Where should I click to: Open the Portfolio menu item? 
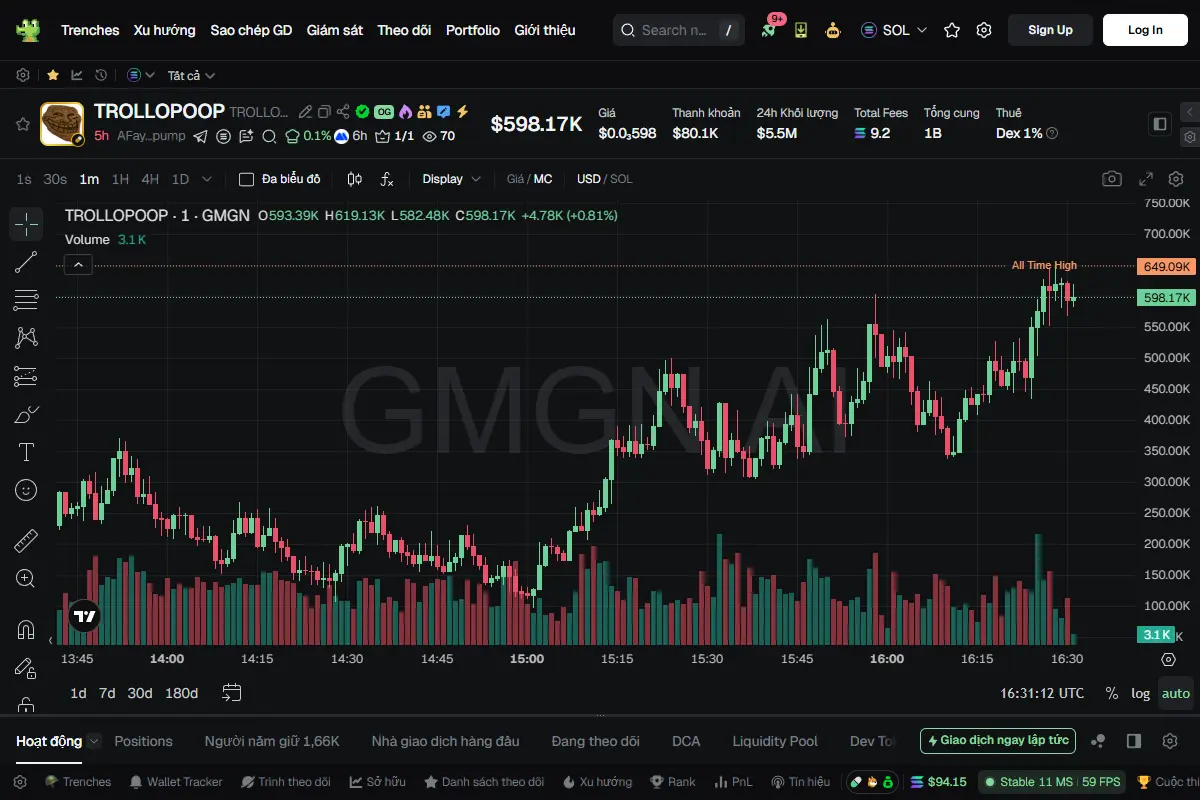[x=473, y=30]
